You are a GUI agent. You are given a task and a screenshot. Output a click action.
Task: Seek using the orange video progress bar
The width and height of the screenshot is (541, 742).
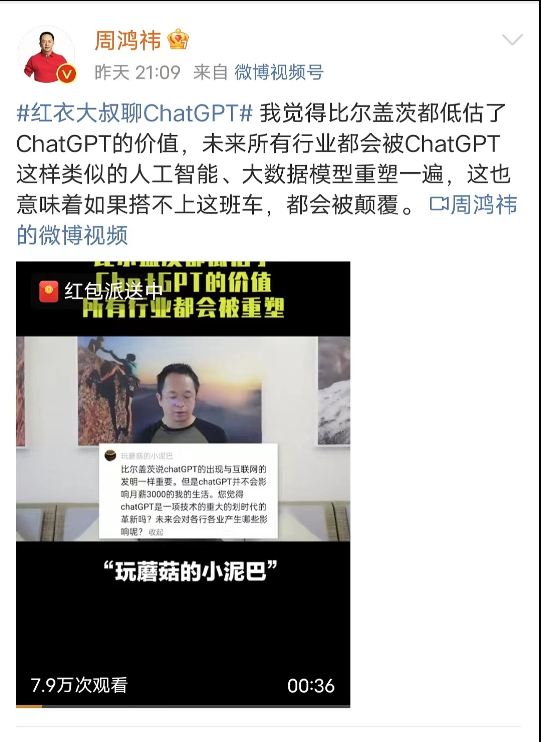point(29,706)
